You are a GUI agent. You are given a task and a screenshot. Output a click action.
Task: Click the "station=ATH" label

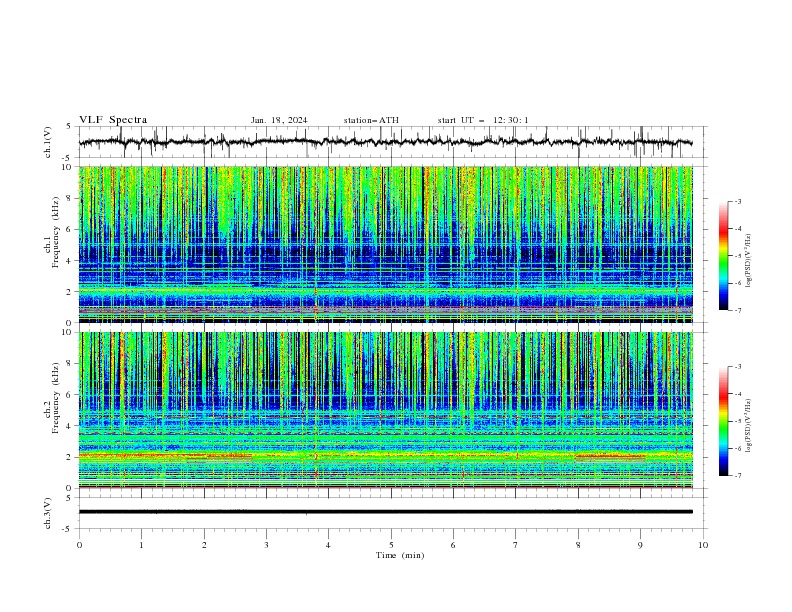point(371,120)
